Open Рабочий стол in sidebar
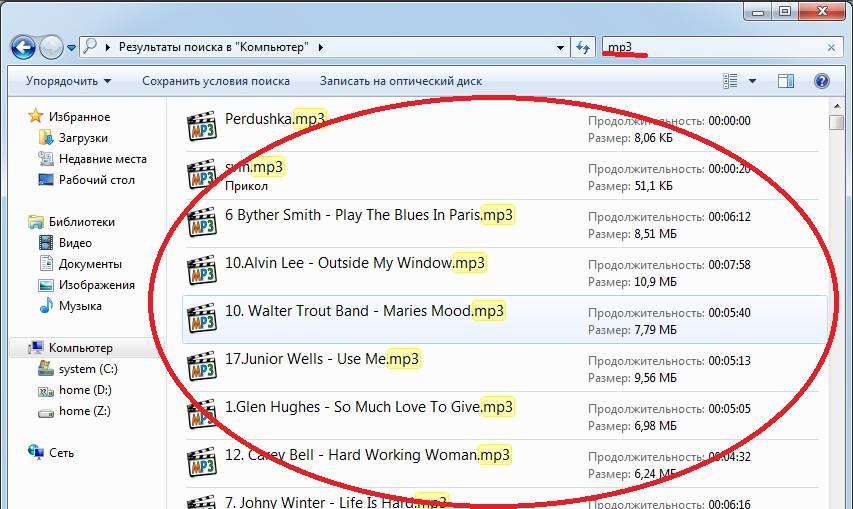 97,180
